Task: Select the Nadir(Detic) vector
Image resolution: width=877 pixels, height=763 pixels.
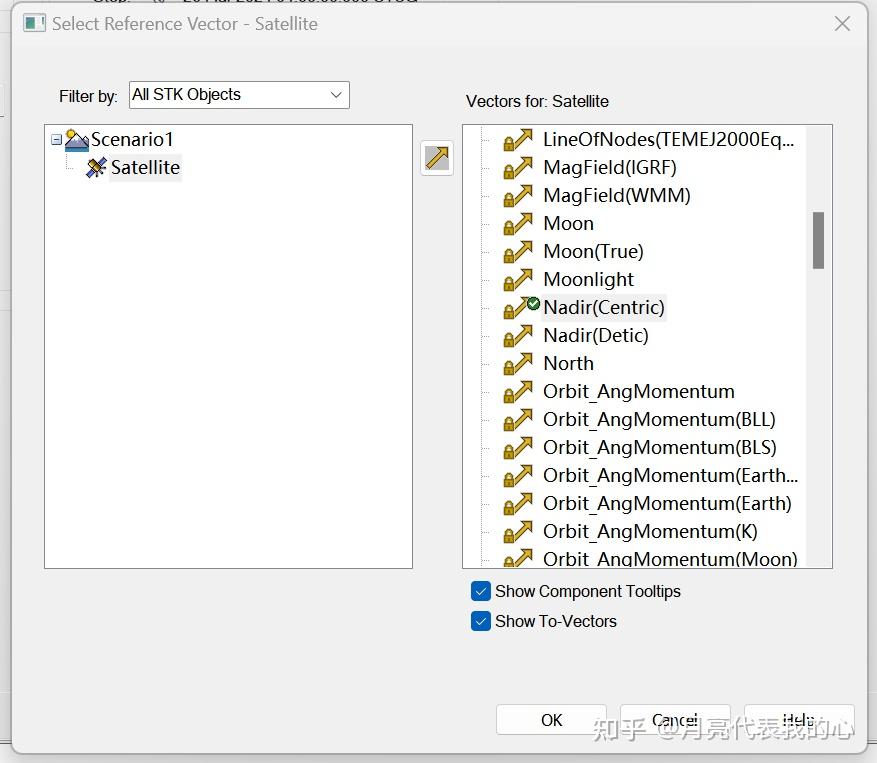Action: point(596,336)
